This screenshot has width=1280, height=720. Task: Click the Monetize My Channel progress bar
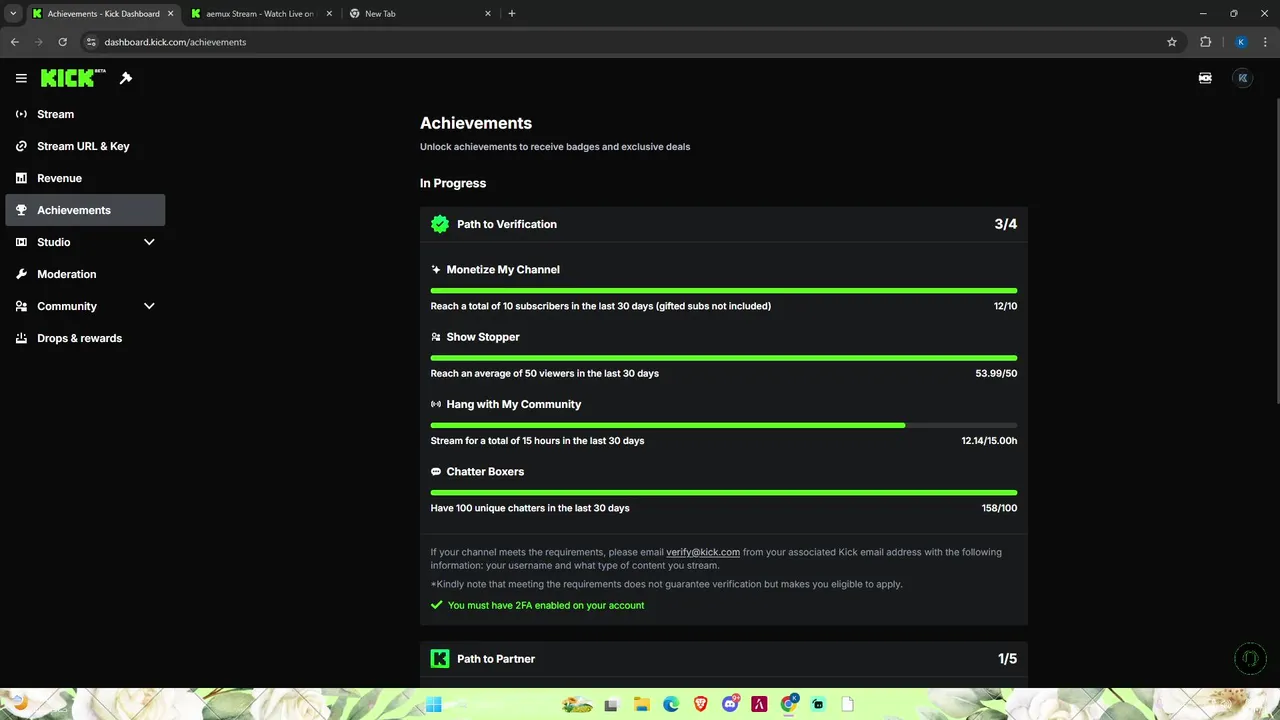[x=724, y=290]
